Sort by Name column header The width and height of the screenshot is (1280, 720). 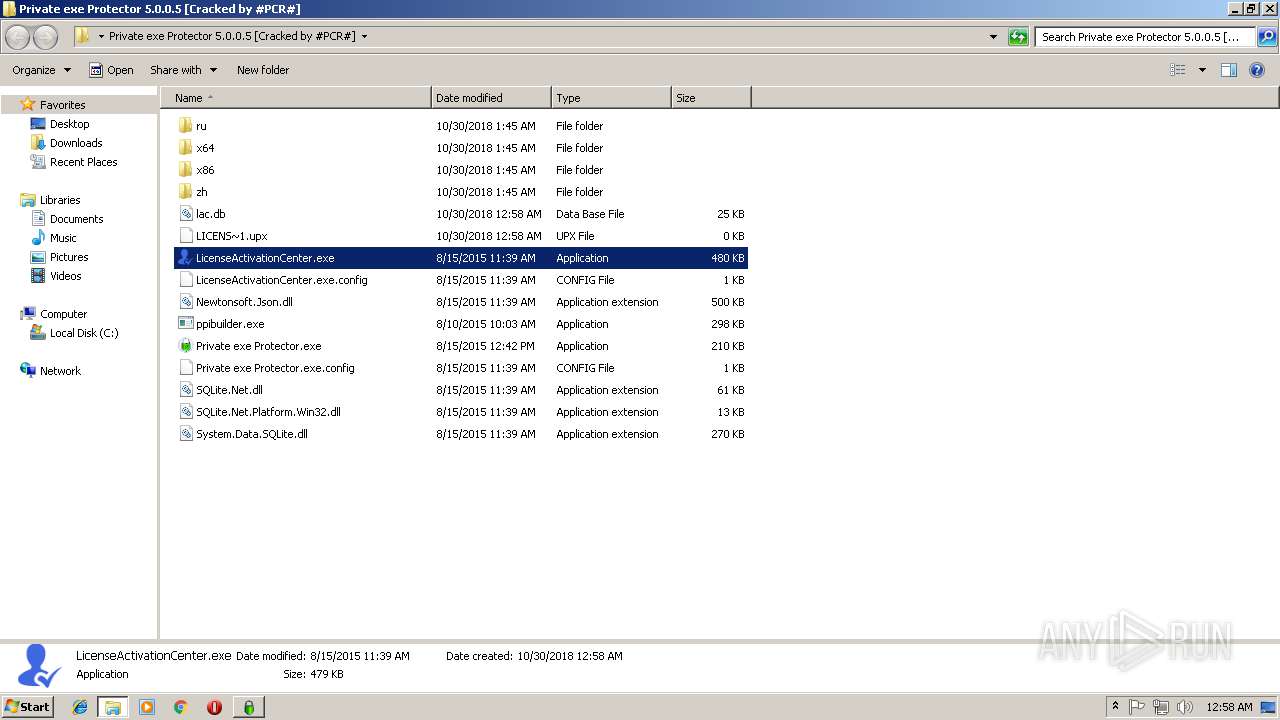click(295, 98)
